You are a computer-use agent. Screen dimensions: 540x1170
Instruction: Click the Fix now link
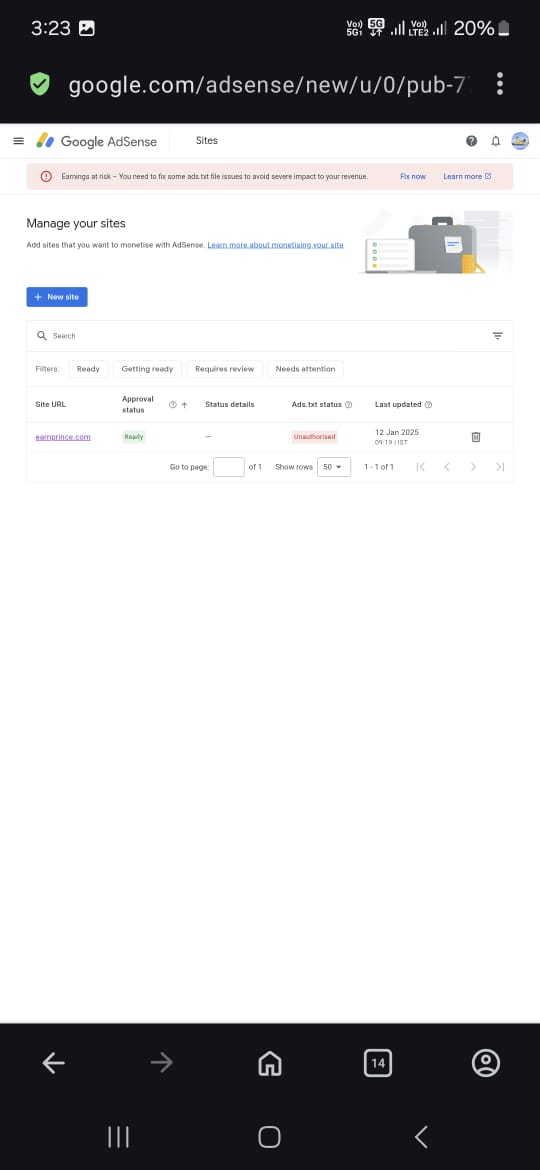click(413, 177)
